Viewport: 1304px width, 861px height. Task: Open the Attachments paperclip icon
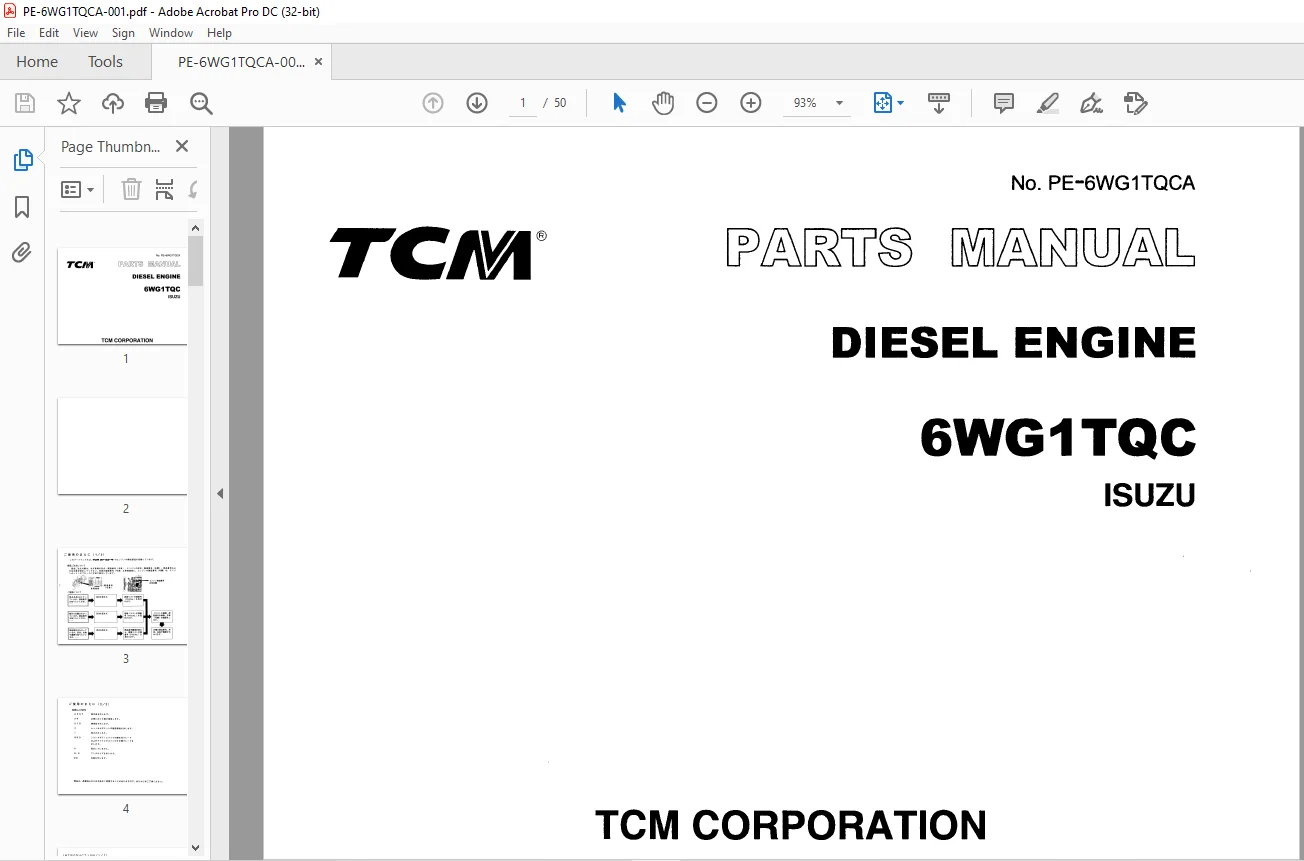pyautogui.click(x=22, y=253)
